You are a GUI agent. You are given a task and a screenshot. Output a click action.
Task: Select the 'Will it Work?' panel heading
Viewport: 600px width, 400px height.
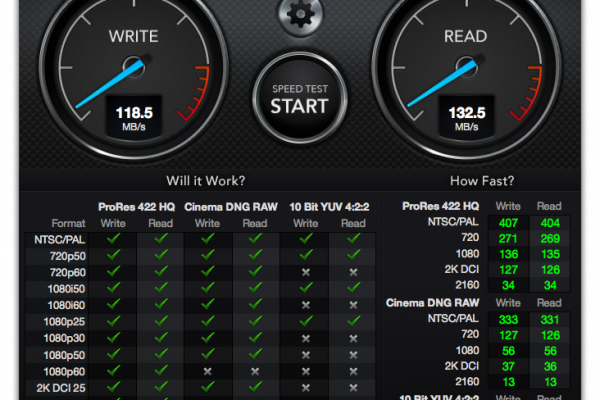(x=205, y=181)
